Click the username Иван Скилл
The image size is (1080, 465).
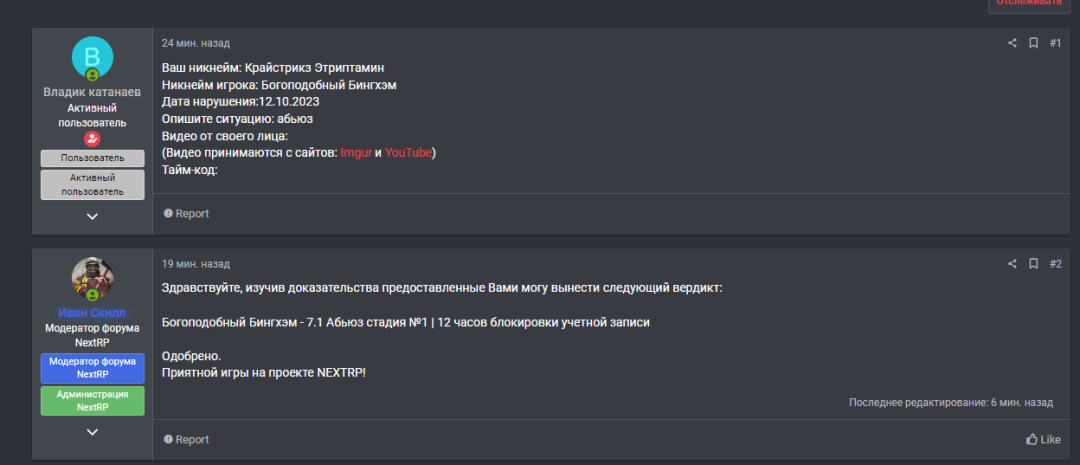[x=92, y=313]
